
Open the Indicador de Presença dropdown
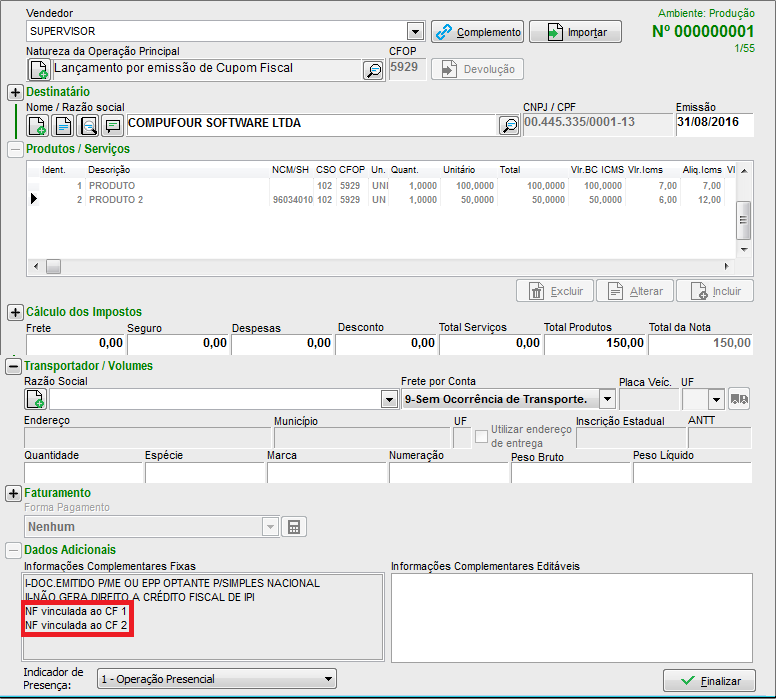[x=326, y=680]
